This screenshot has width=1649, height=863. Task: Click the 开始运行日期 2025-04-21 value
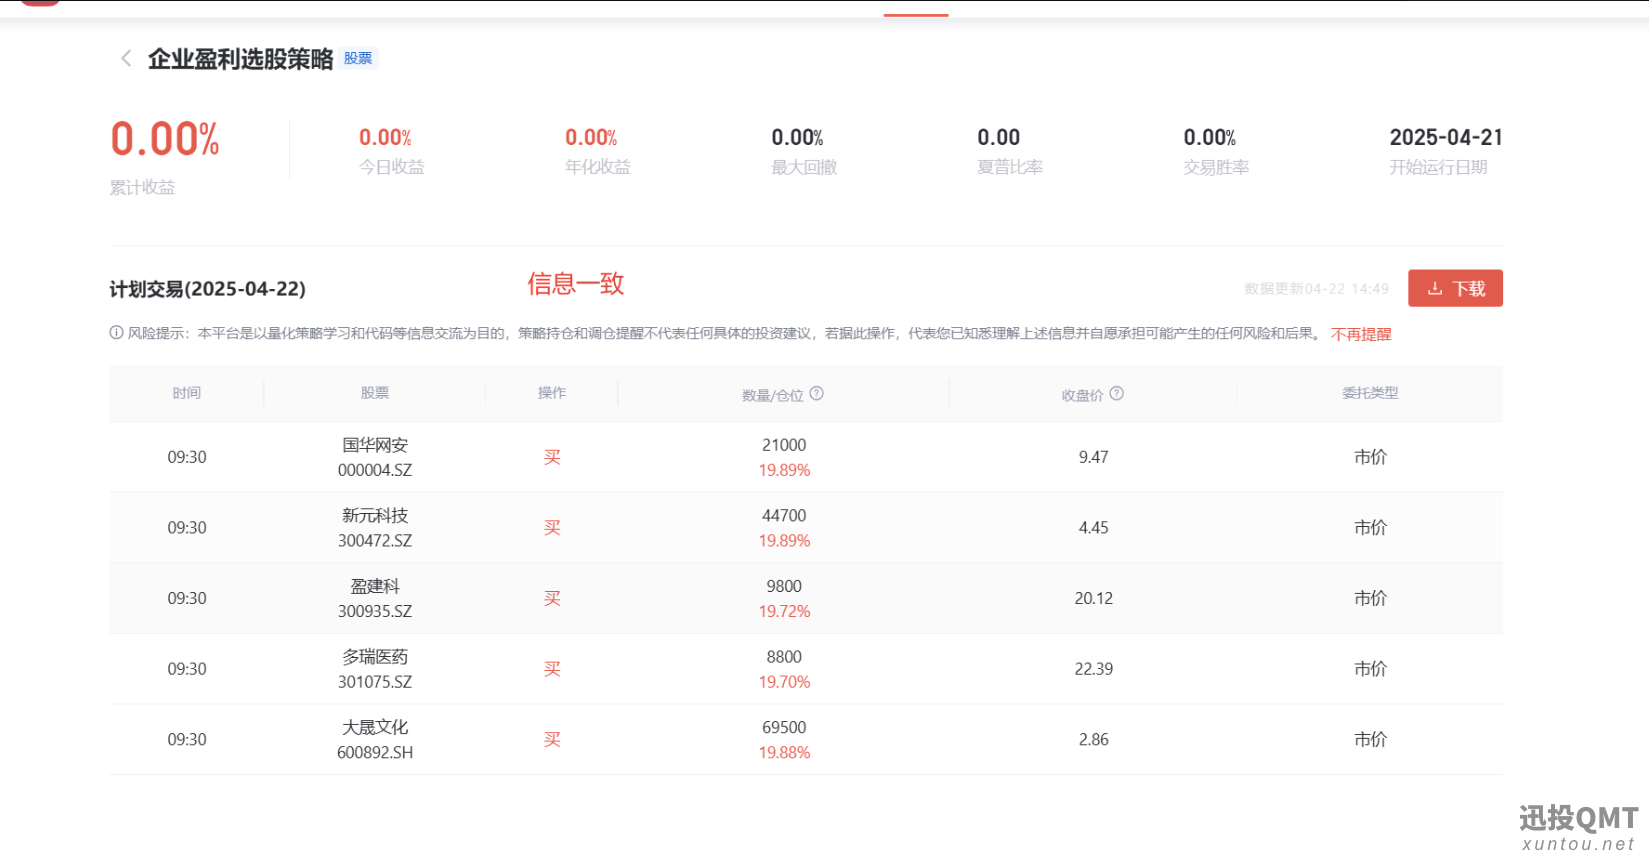pyautogui.click(x=1445, y=137)
